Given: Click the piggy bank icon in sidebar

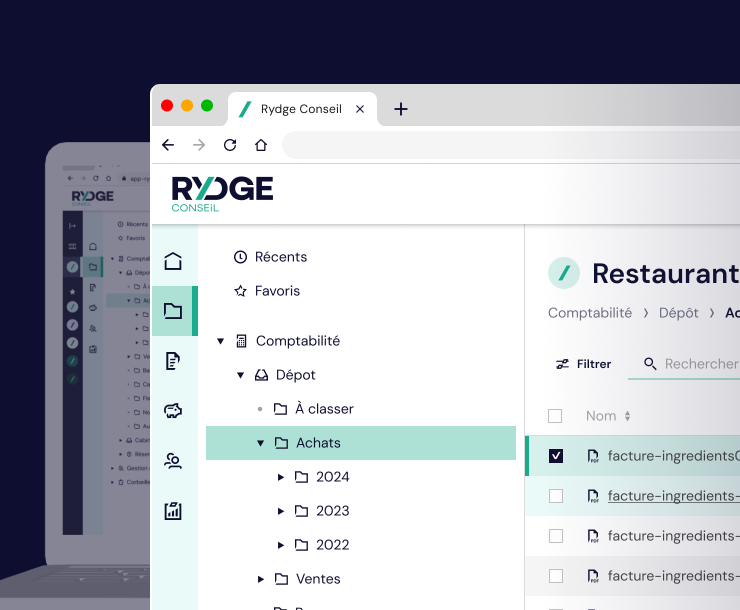Looking at the screenshot, I should [x=173, y=410].
